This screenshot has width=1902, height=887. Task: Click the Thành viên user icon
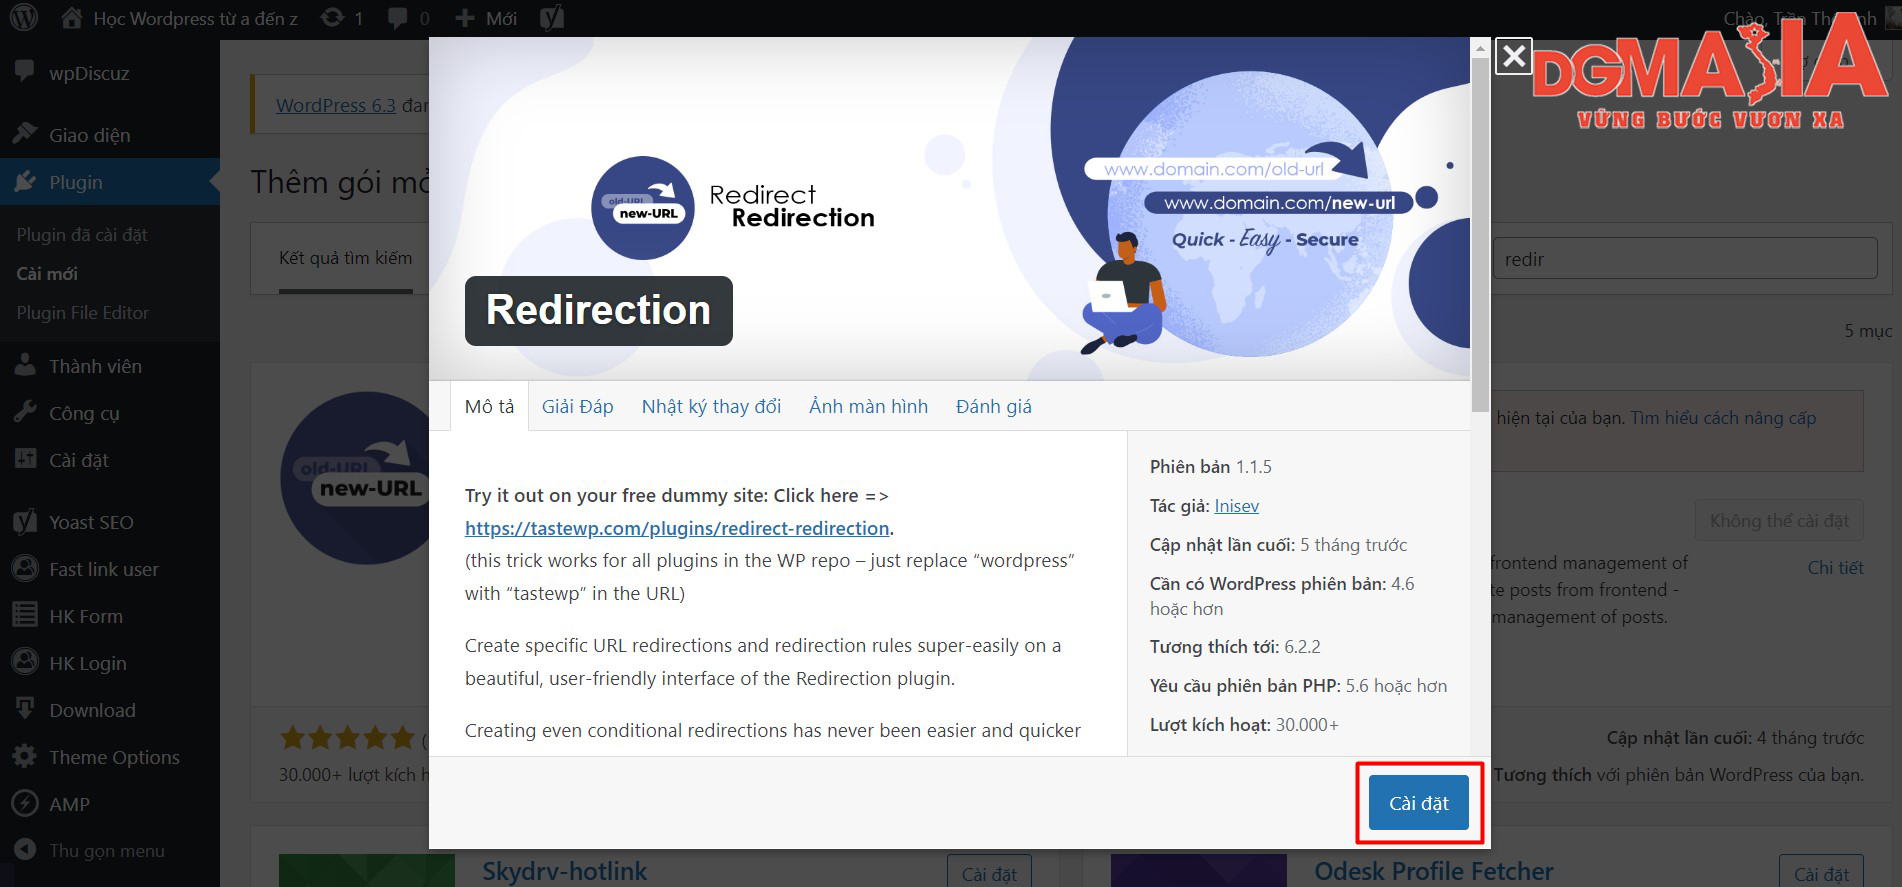point(25,365)
